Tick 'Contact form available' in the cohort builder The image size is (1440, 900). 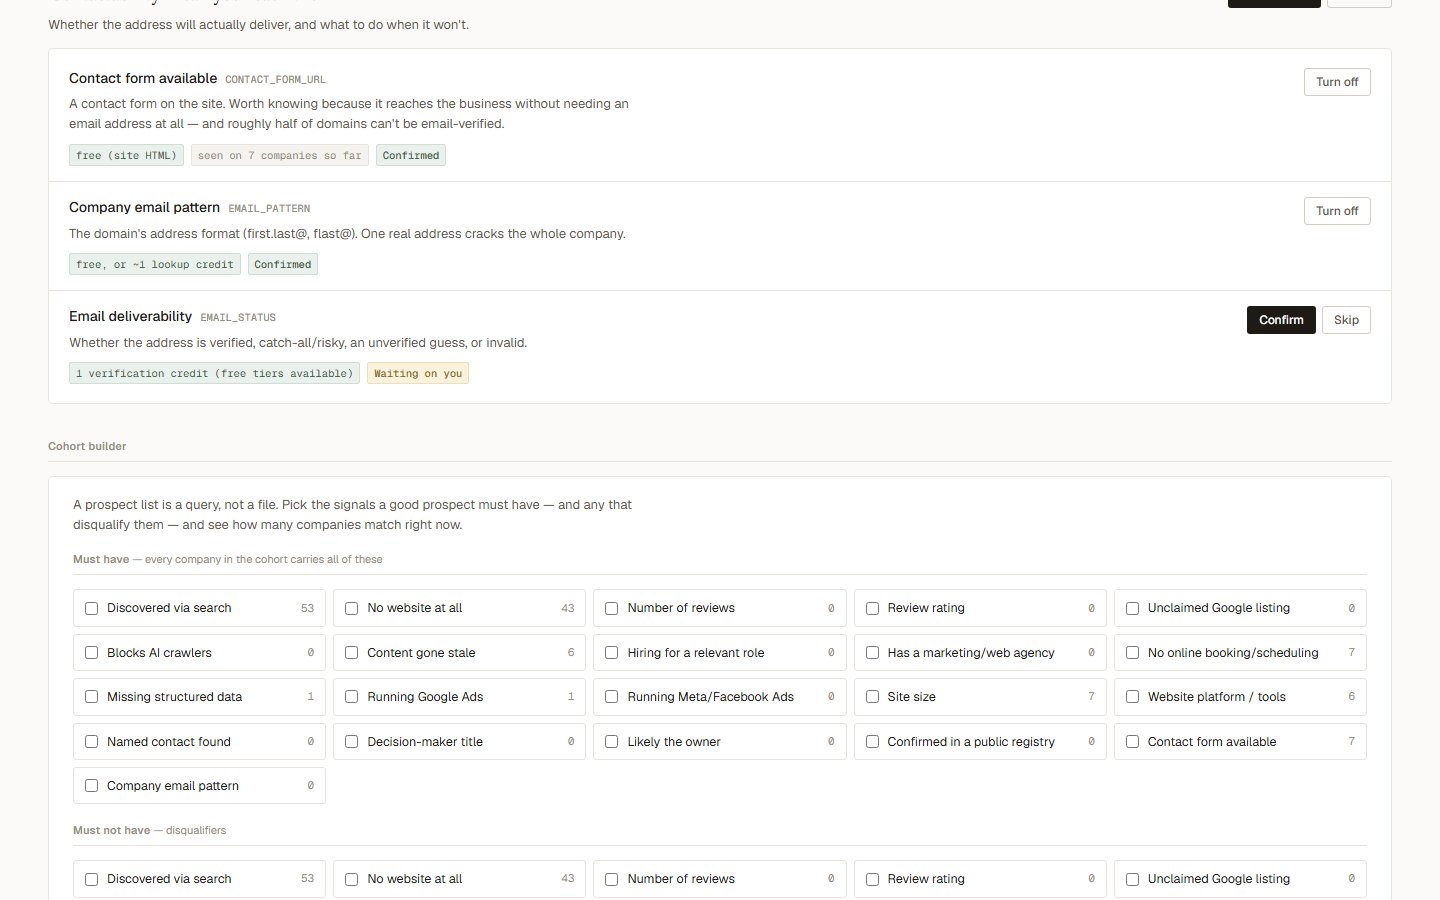(x=1132, y=742)
